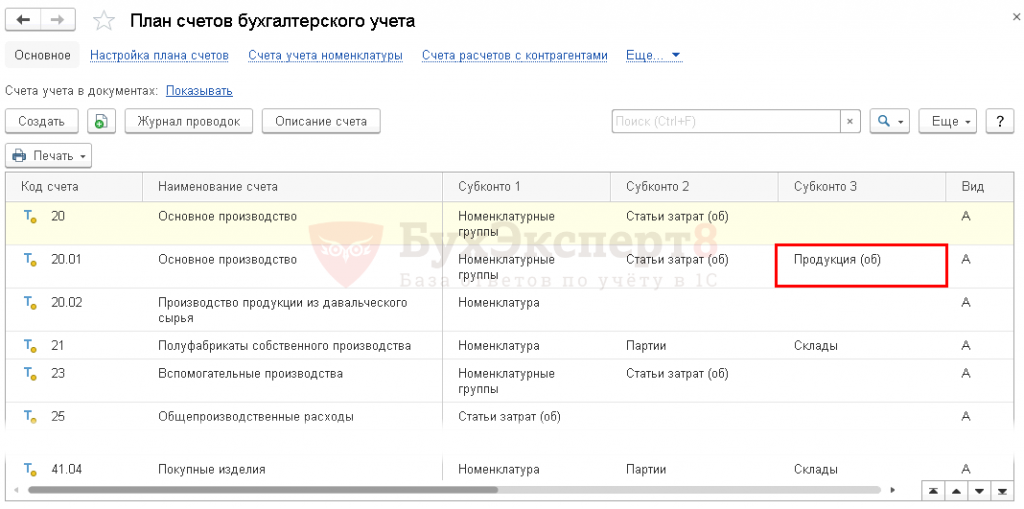The width and height of the screenshot is (1024, 509).
Task: Click into the Поиск search field
Action: [x=726, y=122]
